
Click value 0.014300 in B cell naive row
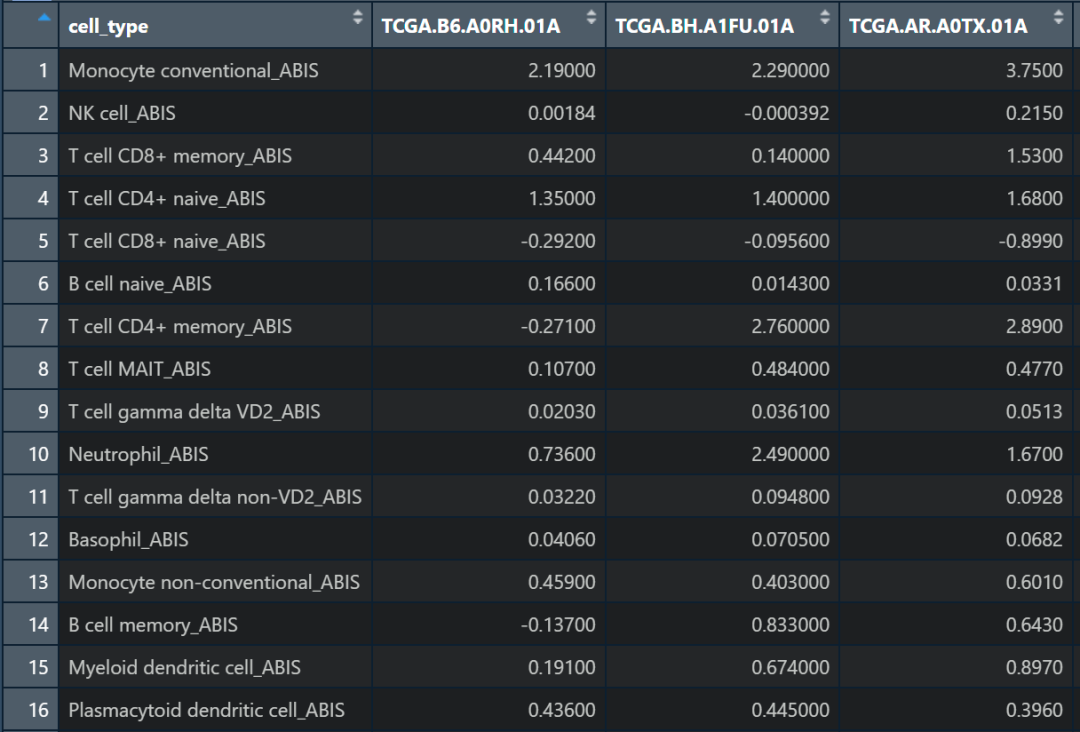pyautogui.click(x=790, y=284)
